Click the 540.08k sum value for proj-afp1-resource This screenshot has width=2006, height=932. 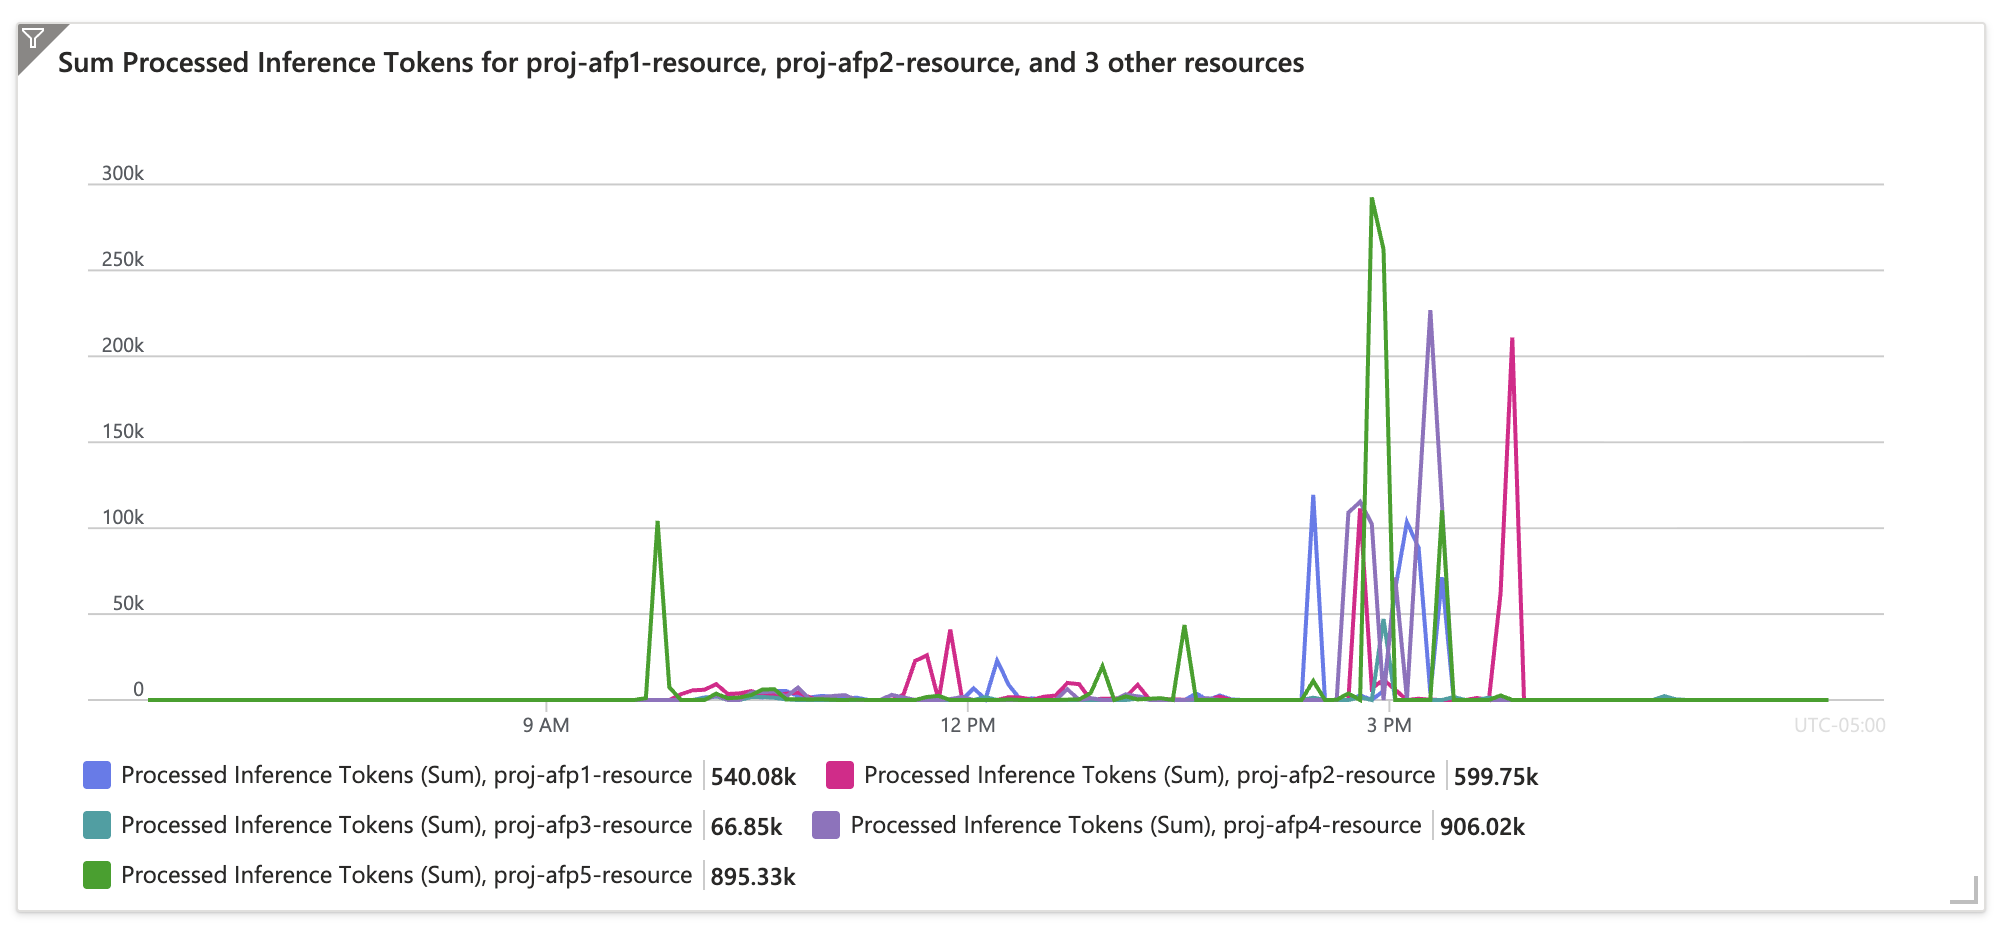coord(753,774)
